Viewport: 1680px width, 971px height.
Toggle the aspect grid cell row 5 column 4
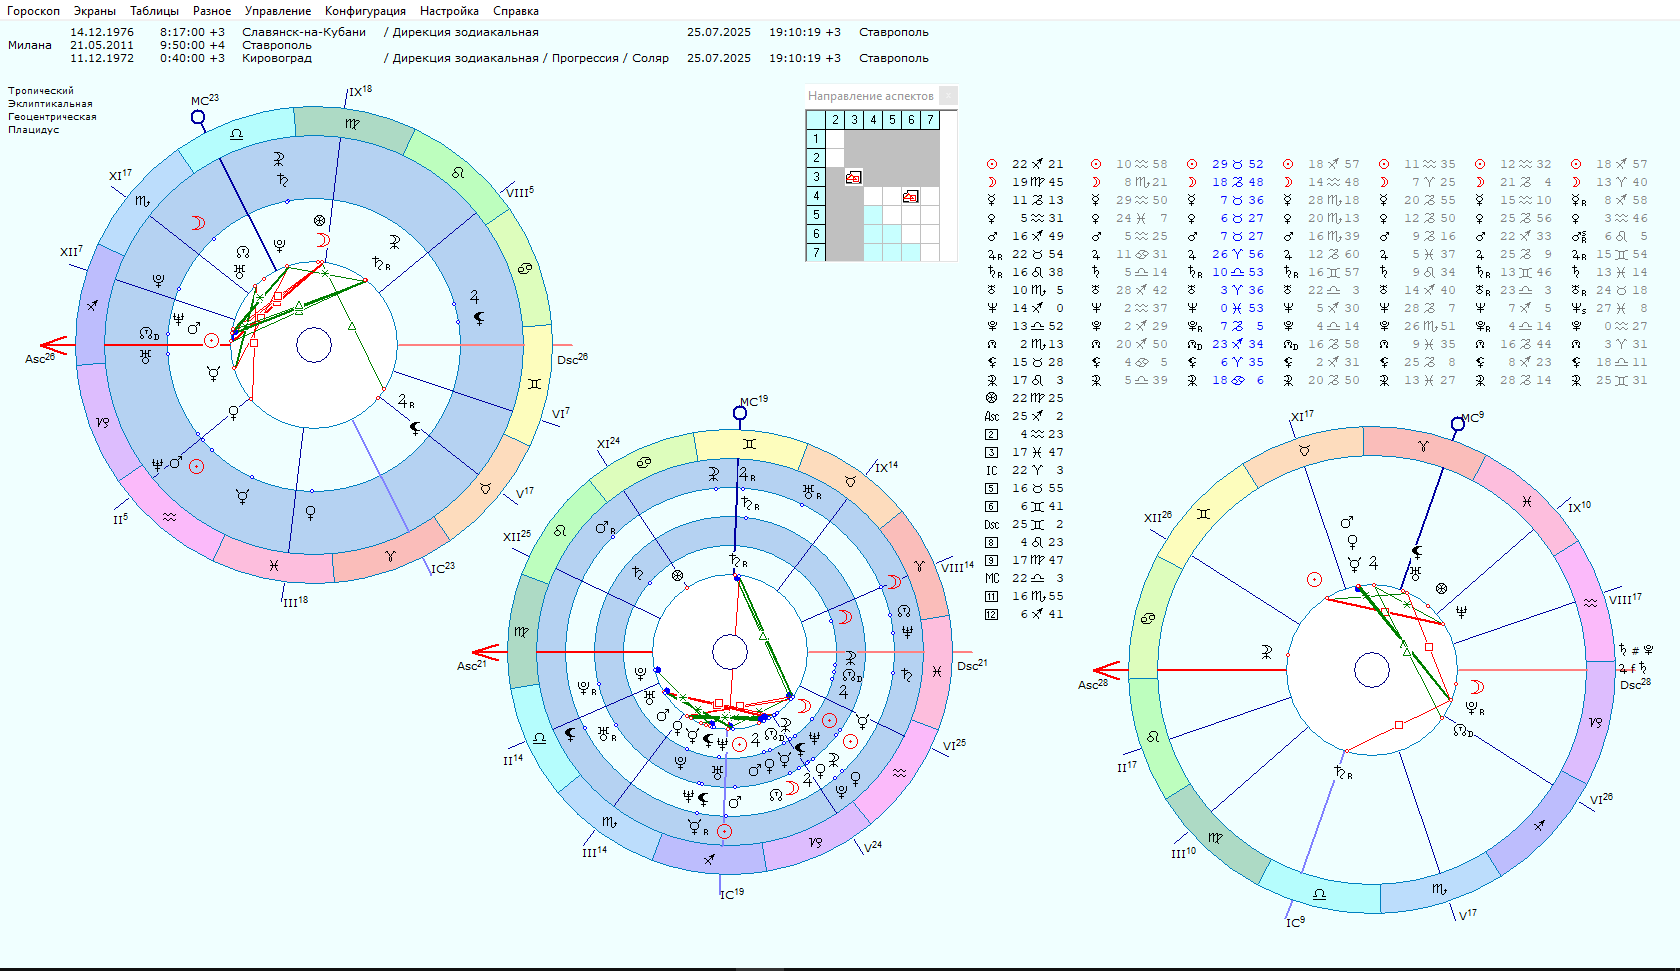(873, 215)
